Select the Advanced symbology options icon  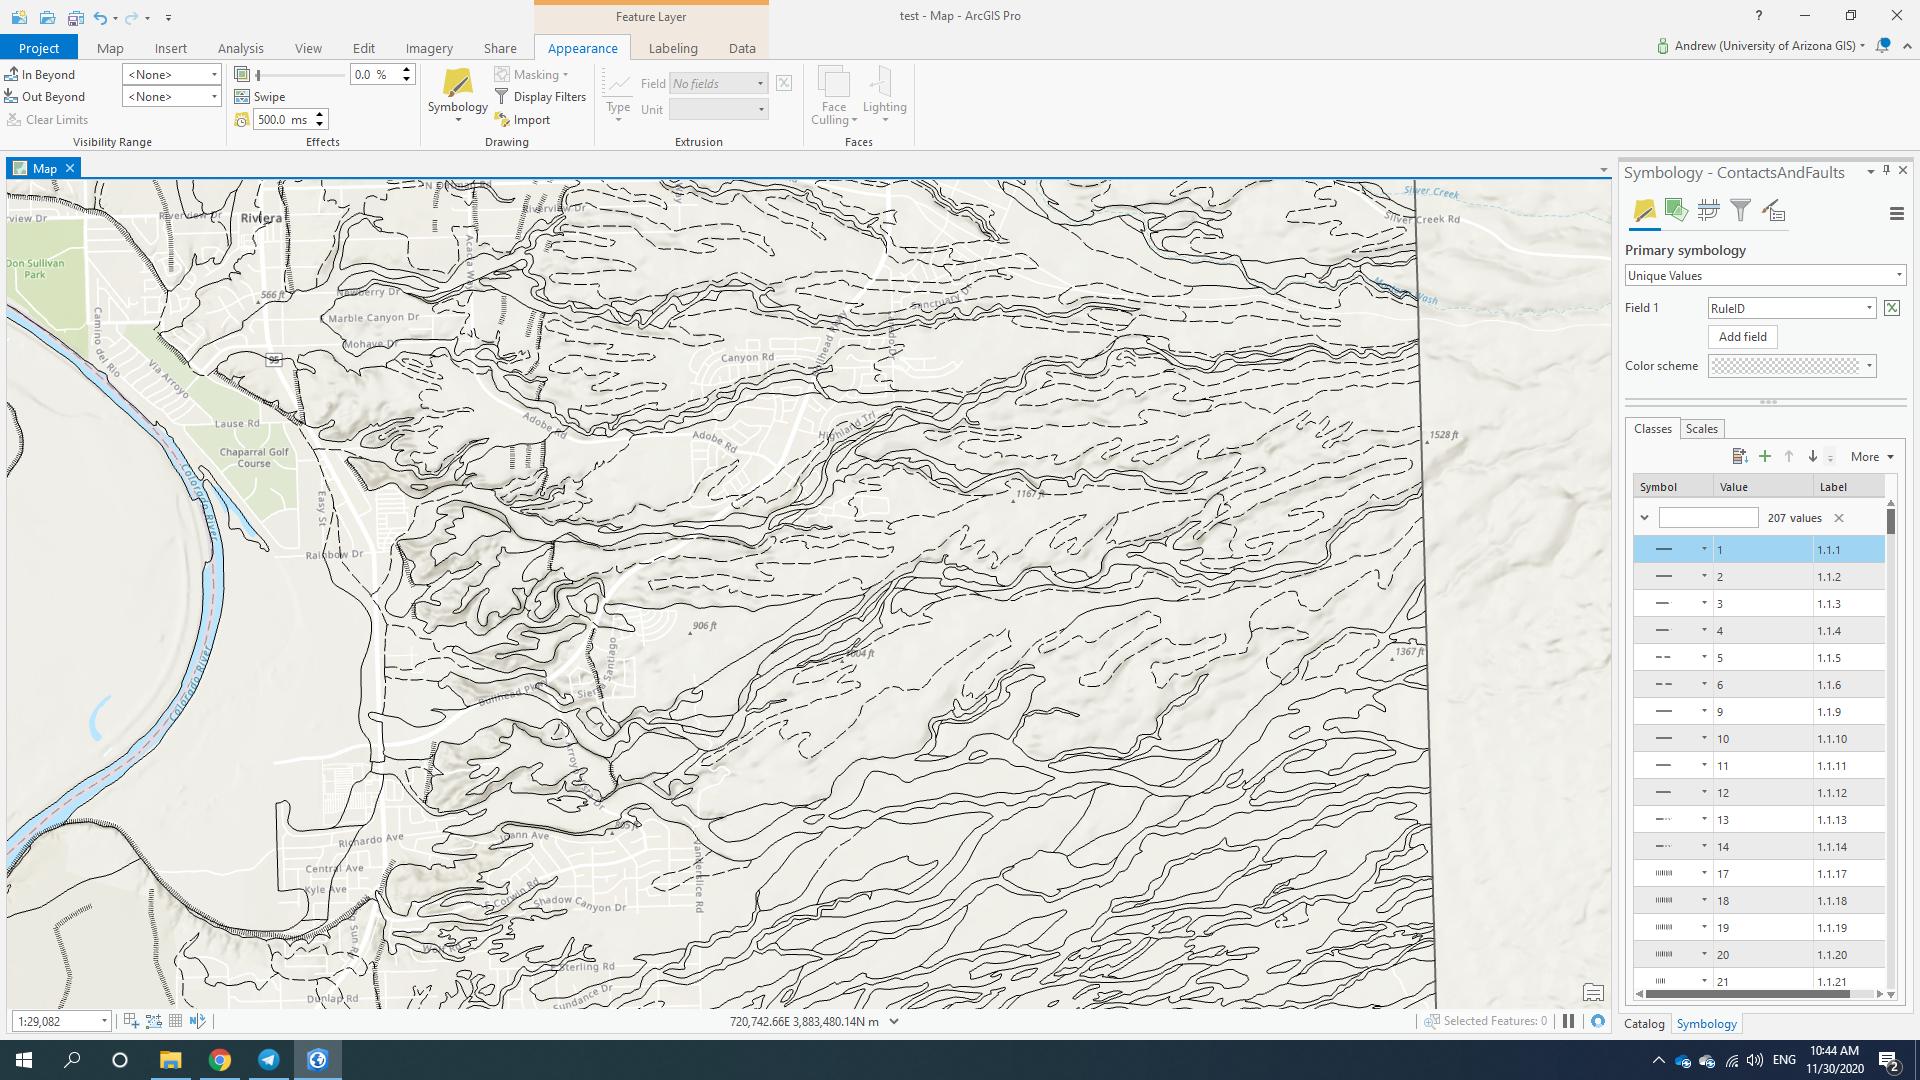(1773, 211)
